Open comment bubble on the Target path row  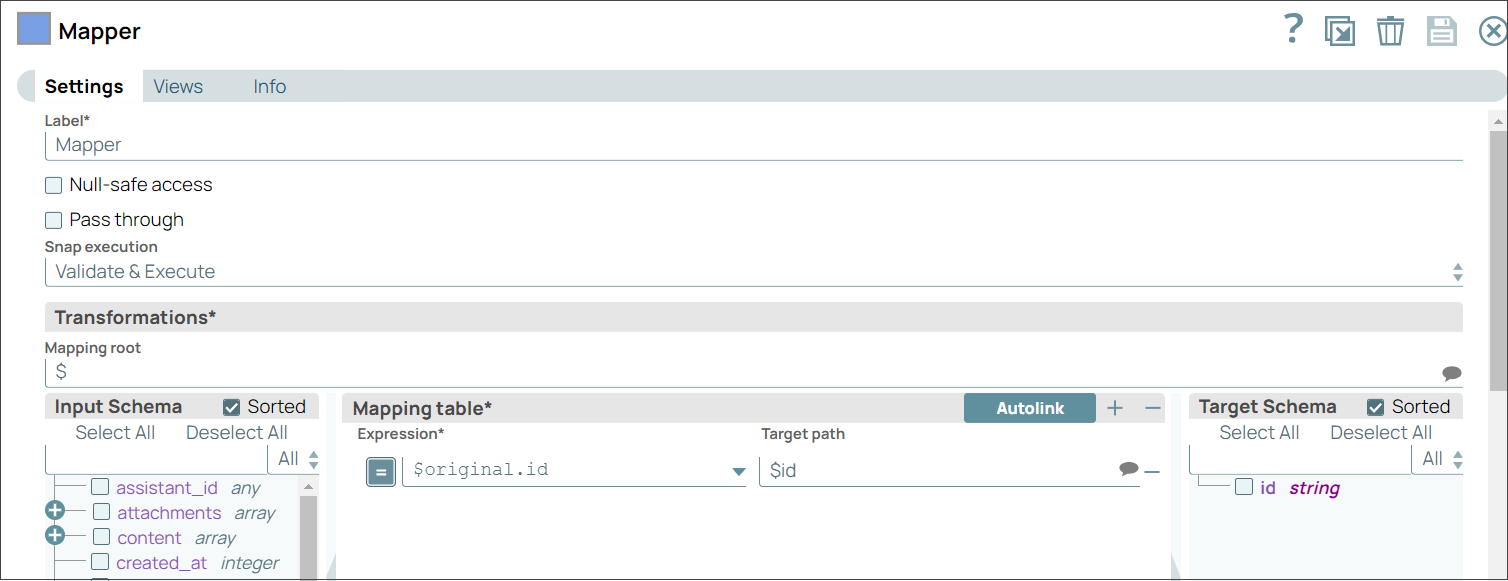[x=1129, y=468]
